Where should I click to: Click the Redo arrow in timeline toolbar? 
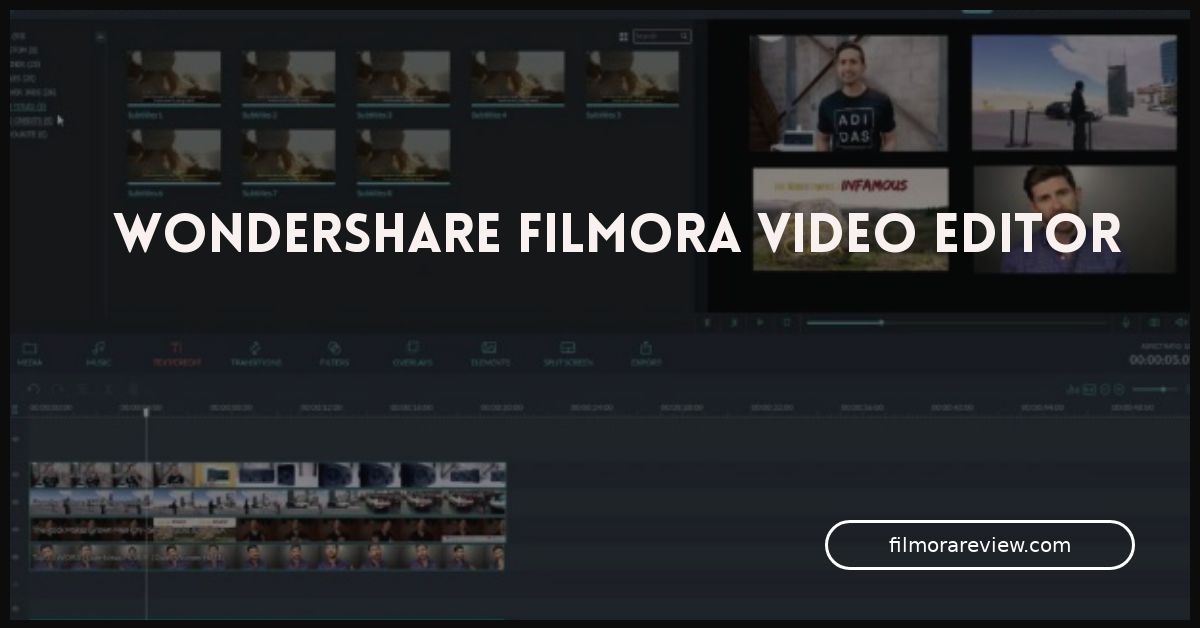point(58,389)
